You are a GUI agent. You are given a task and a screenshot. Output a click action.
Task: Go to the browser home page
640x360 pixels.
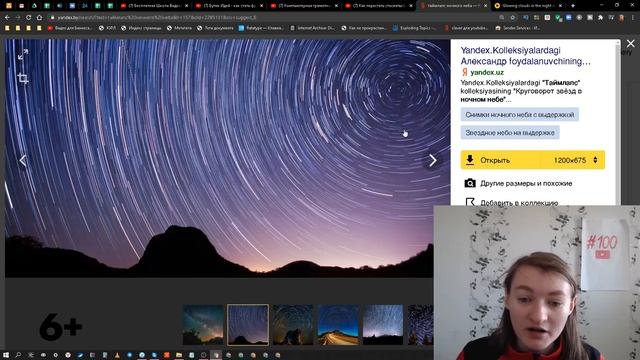[x=39, y=18]
